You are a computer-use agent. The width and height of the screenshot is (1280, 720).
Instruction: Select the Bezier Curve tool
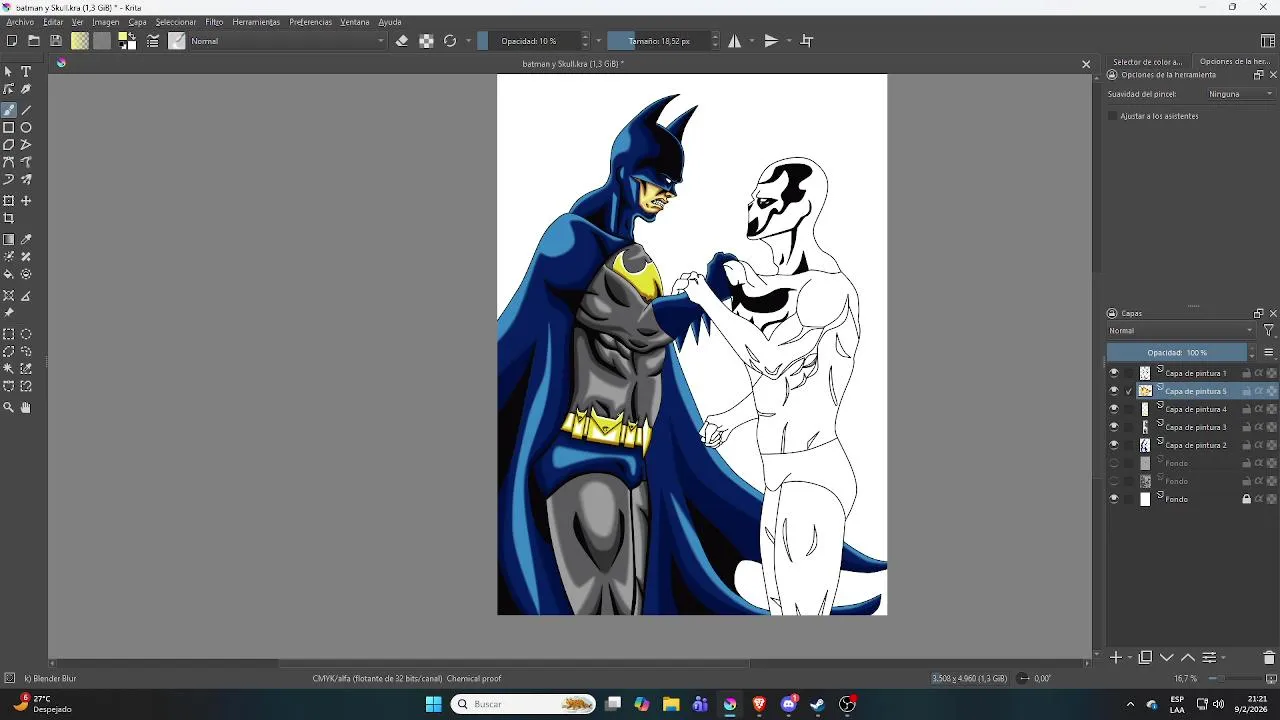tap(9, 162)
